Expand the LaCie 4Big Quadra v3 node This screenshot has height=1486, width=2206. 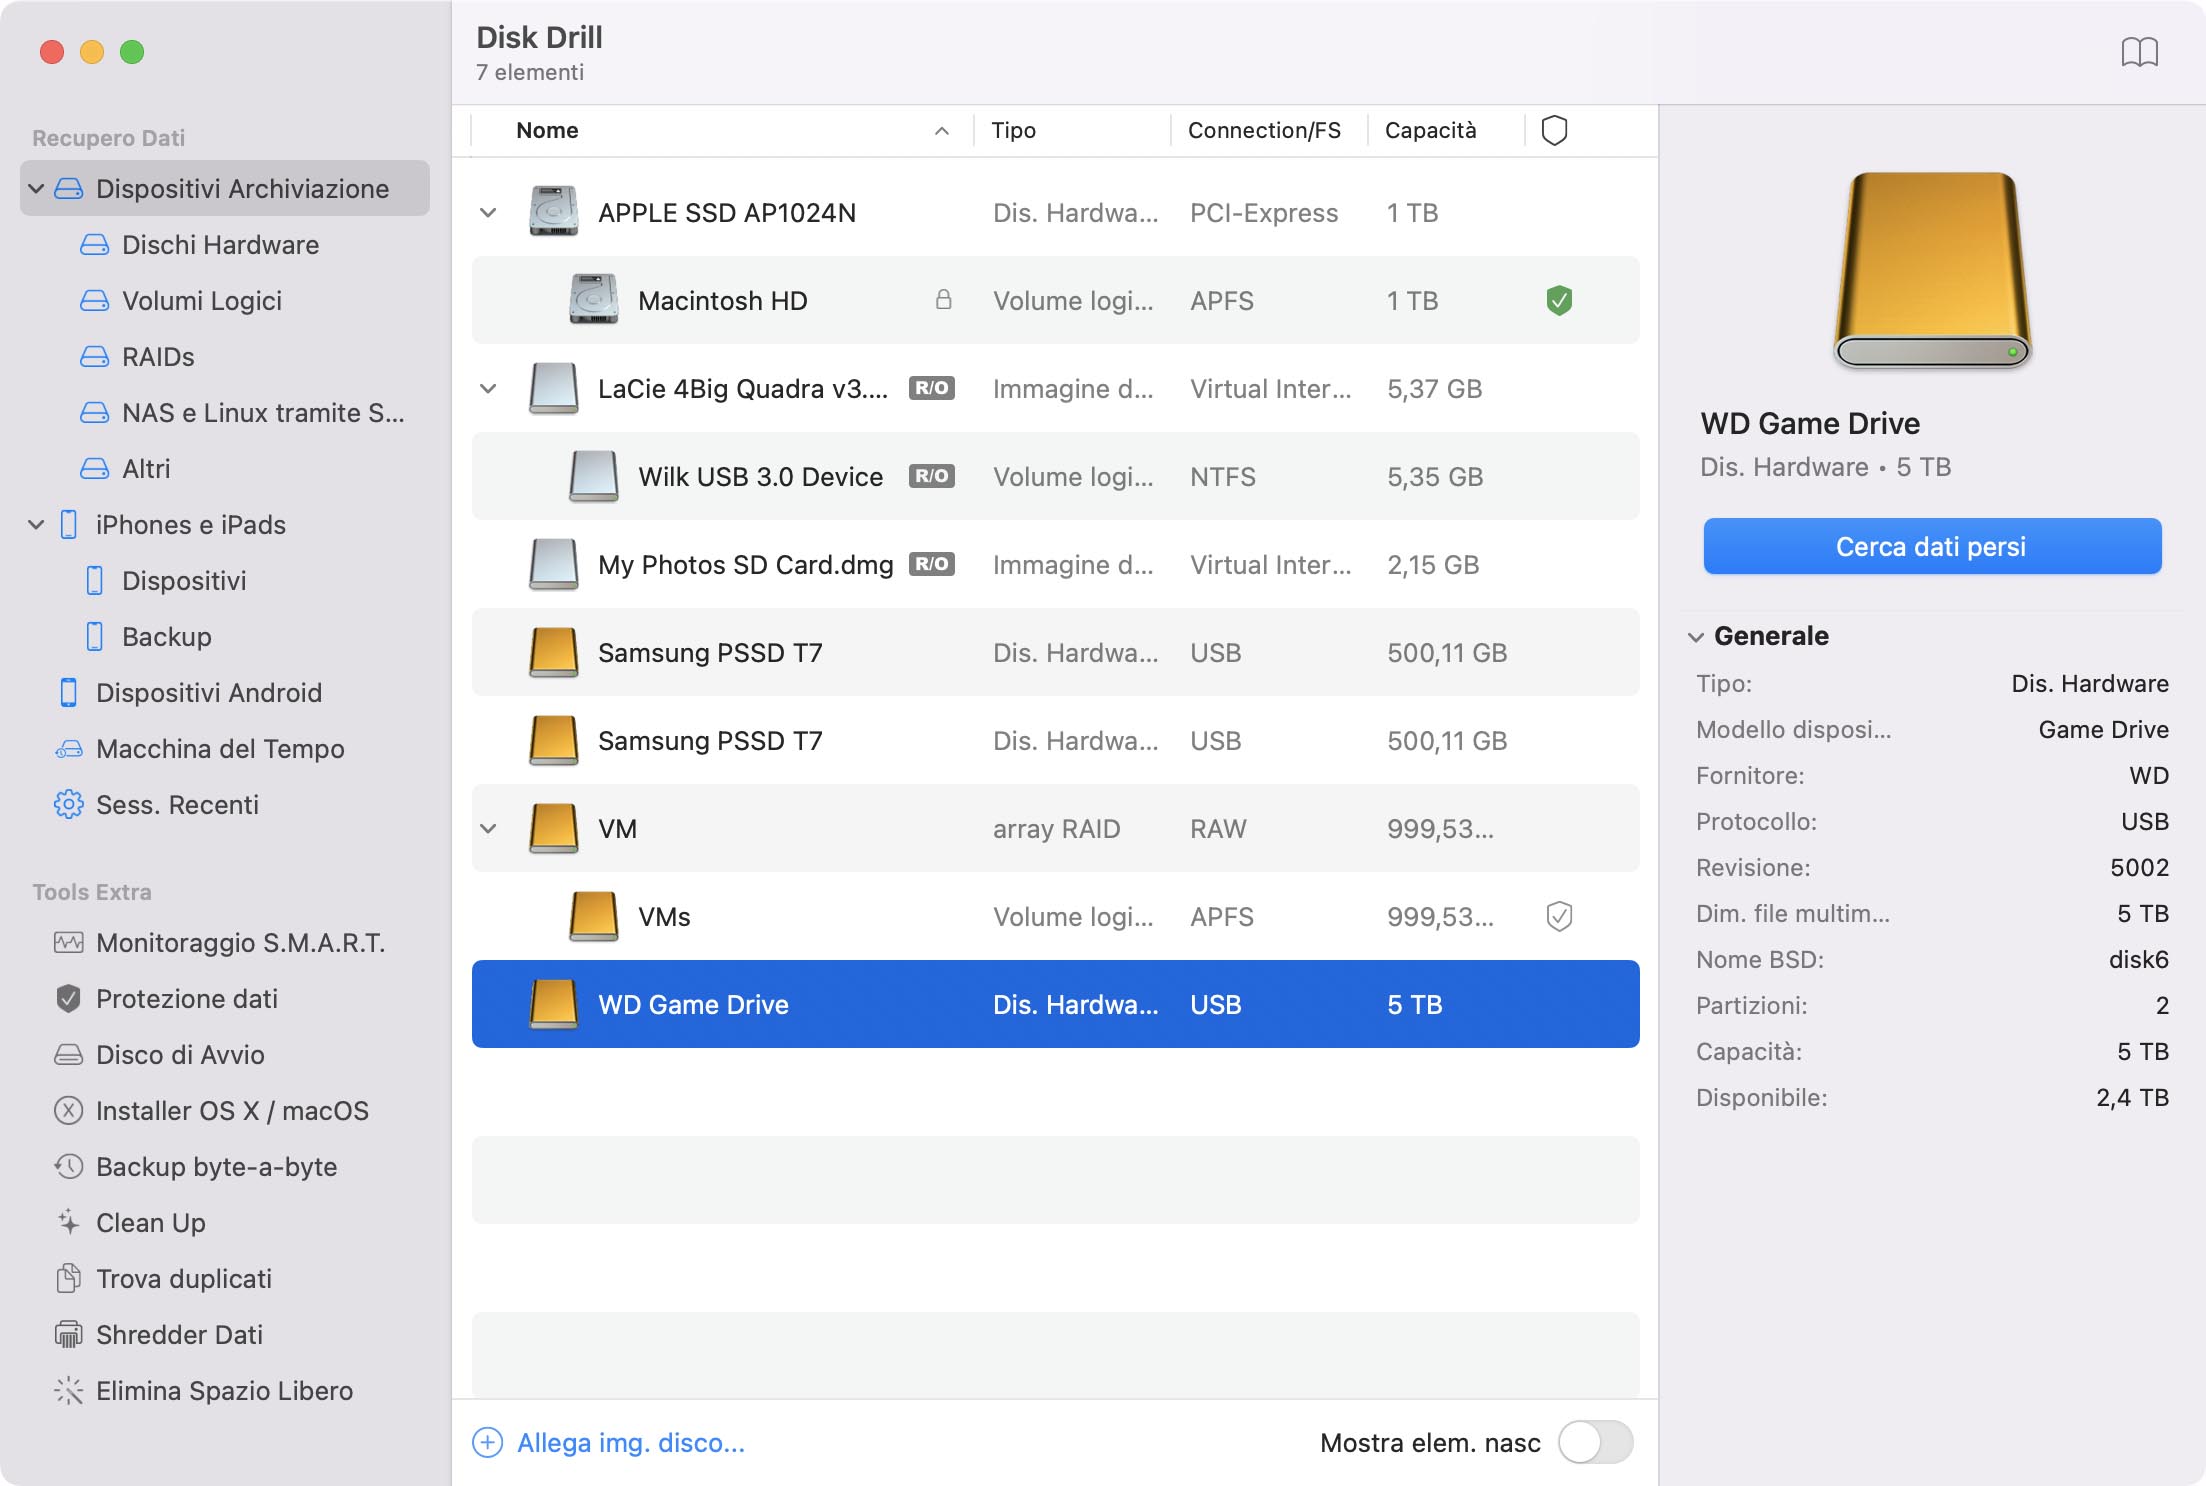(488, 388)
